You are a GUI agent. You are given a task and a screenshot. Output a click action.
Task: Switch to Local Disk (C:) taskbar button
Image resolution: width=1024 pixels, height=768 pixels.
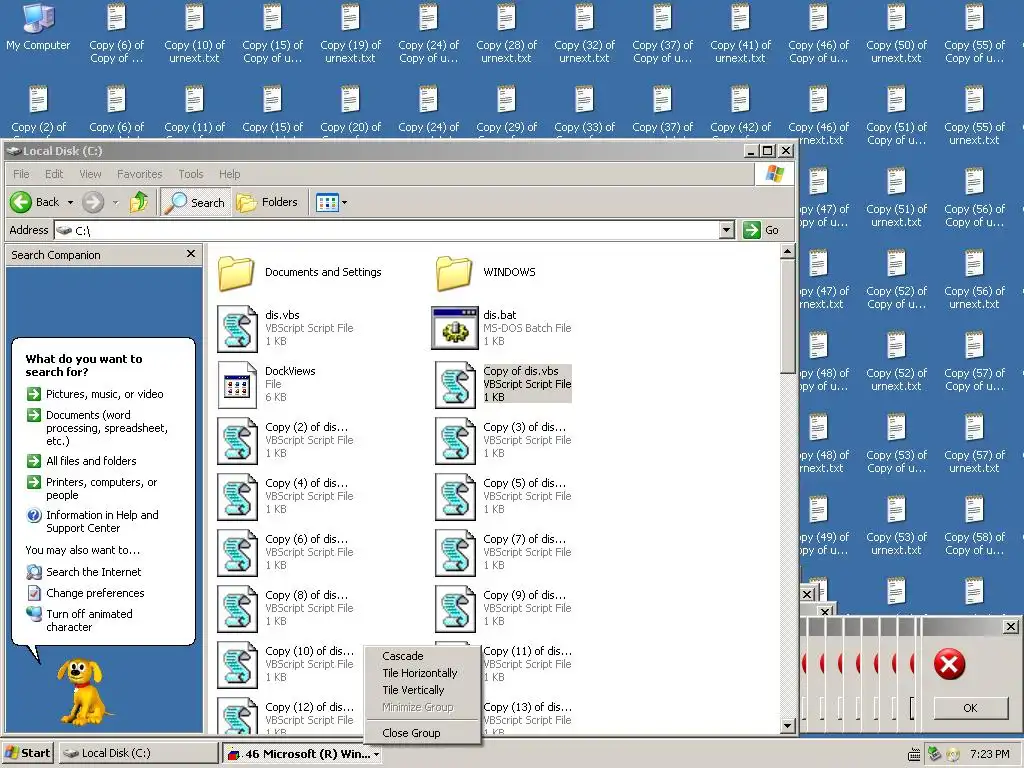(x=138, y=753)
